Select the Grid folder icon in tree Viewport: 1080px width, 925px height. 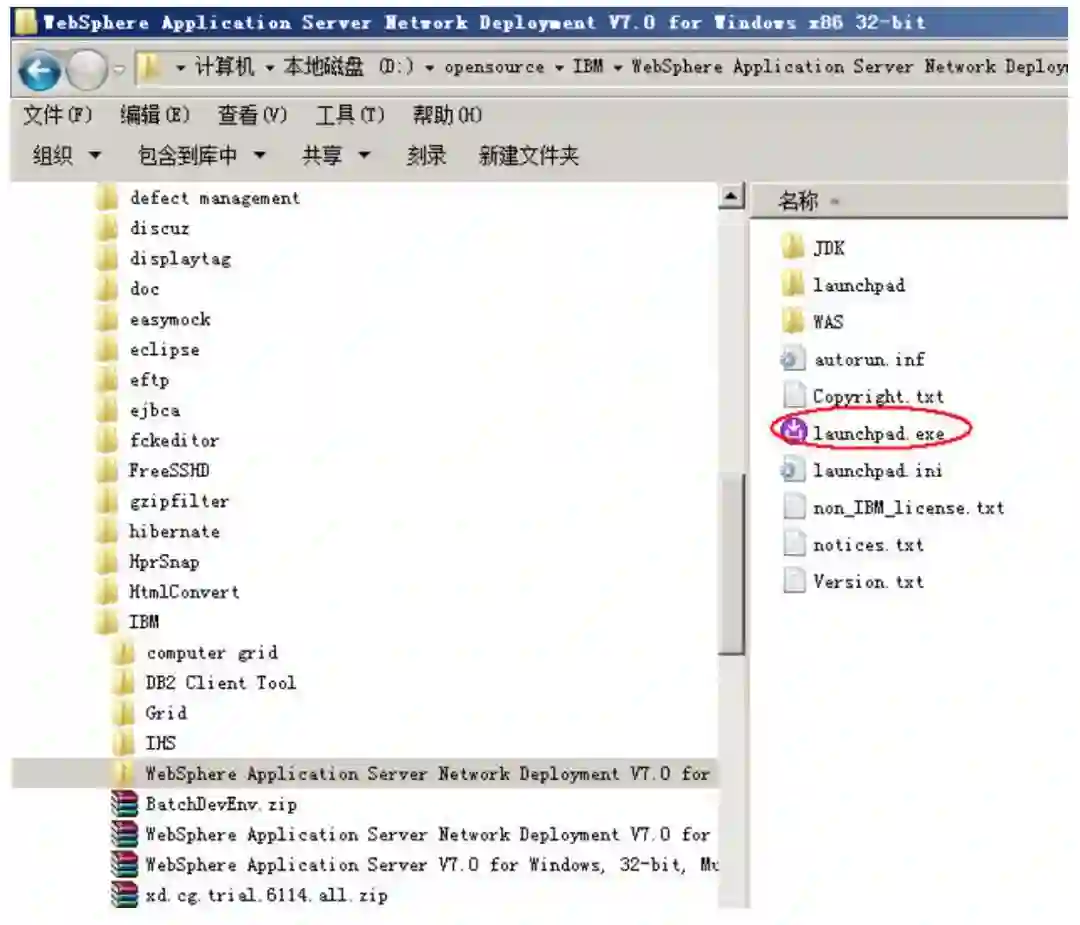(123, 713)
